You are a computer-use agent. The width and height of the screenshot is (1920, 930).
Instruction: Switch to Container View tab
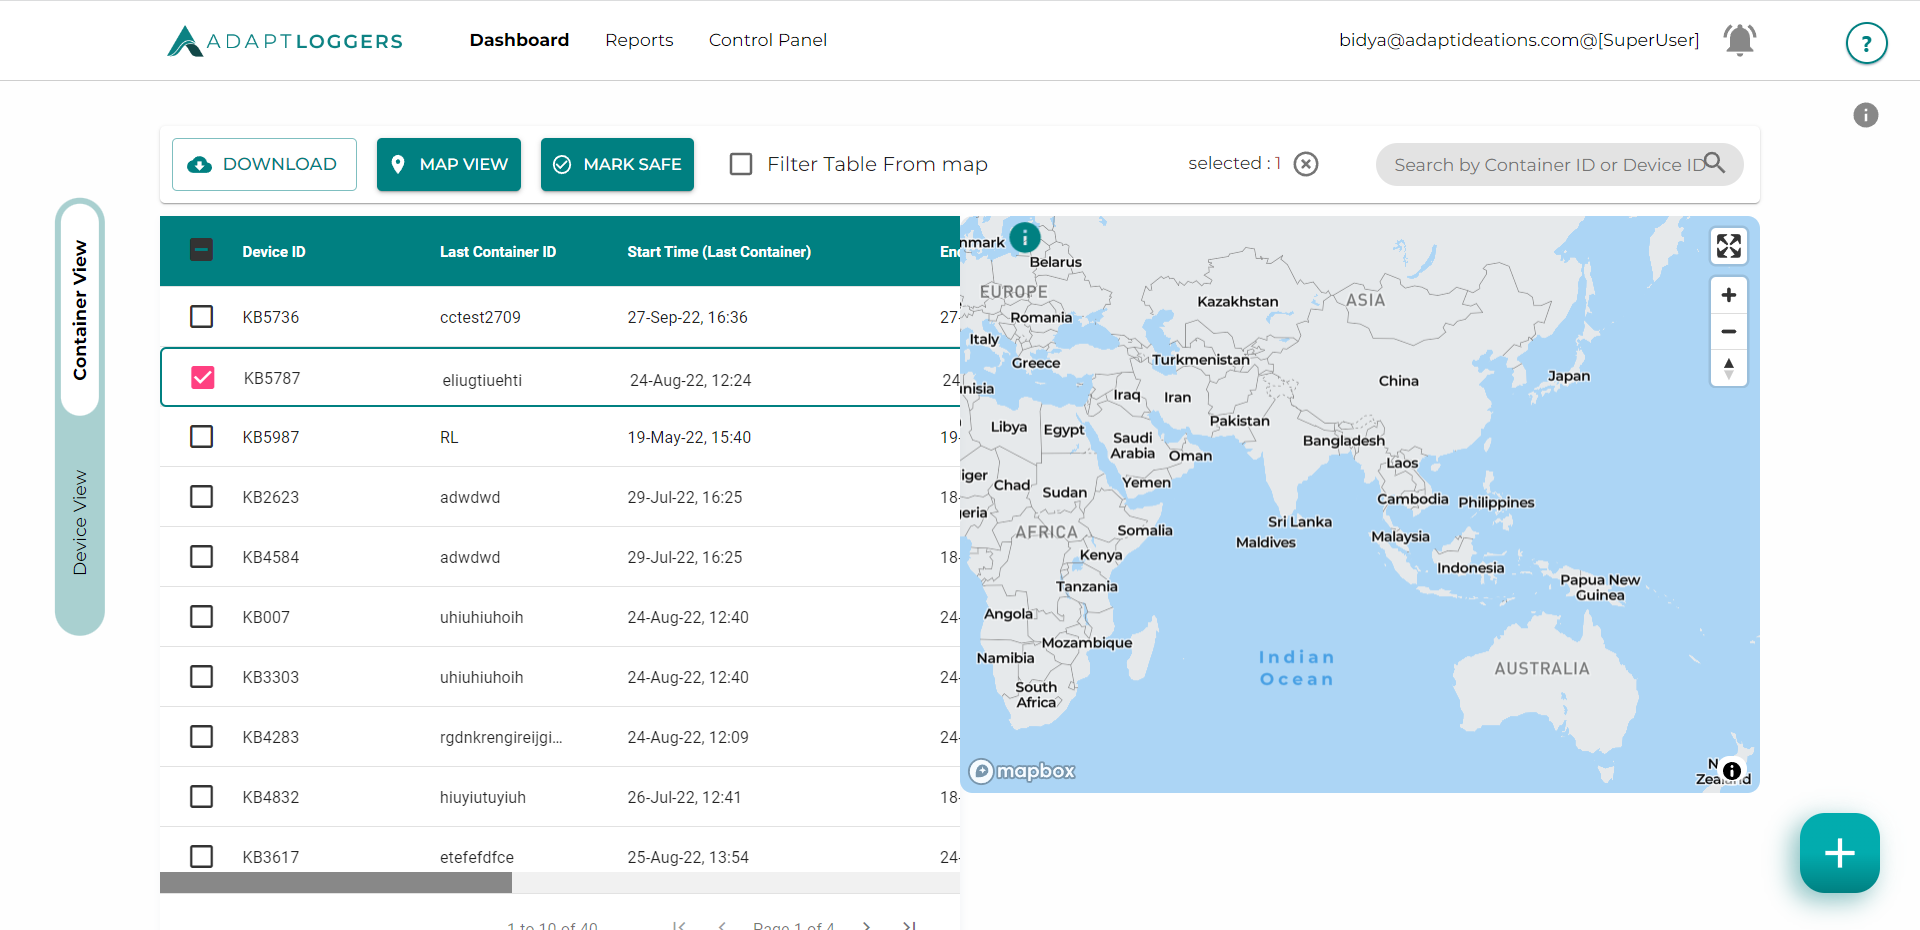click(80, 310)
